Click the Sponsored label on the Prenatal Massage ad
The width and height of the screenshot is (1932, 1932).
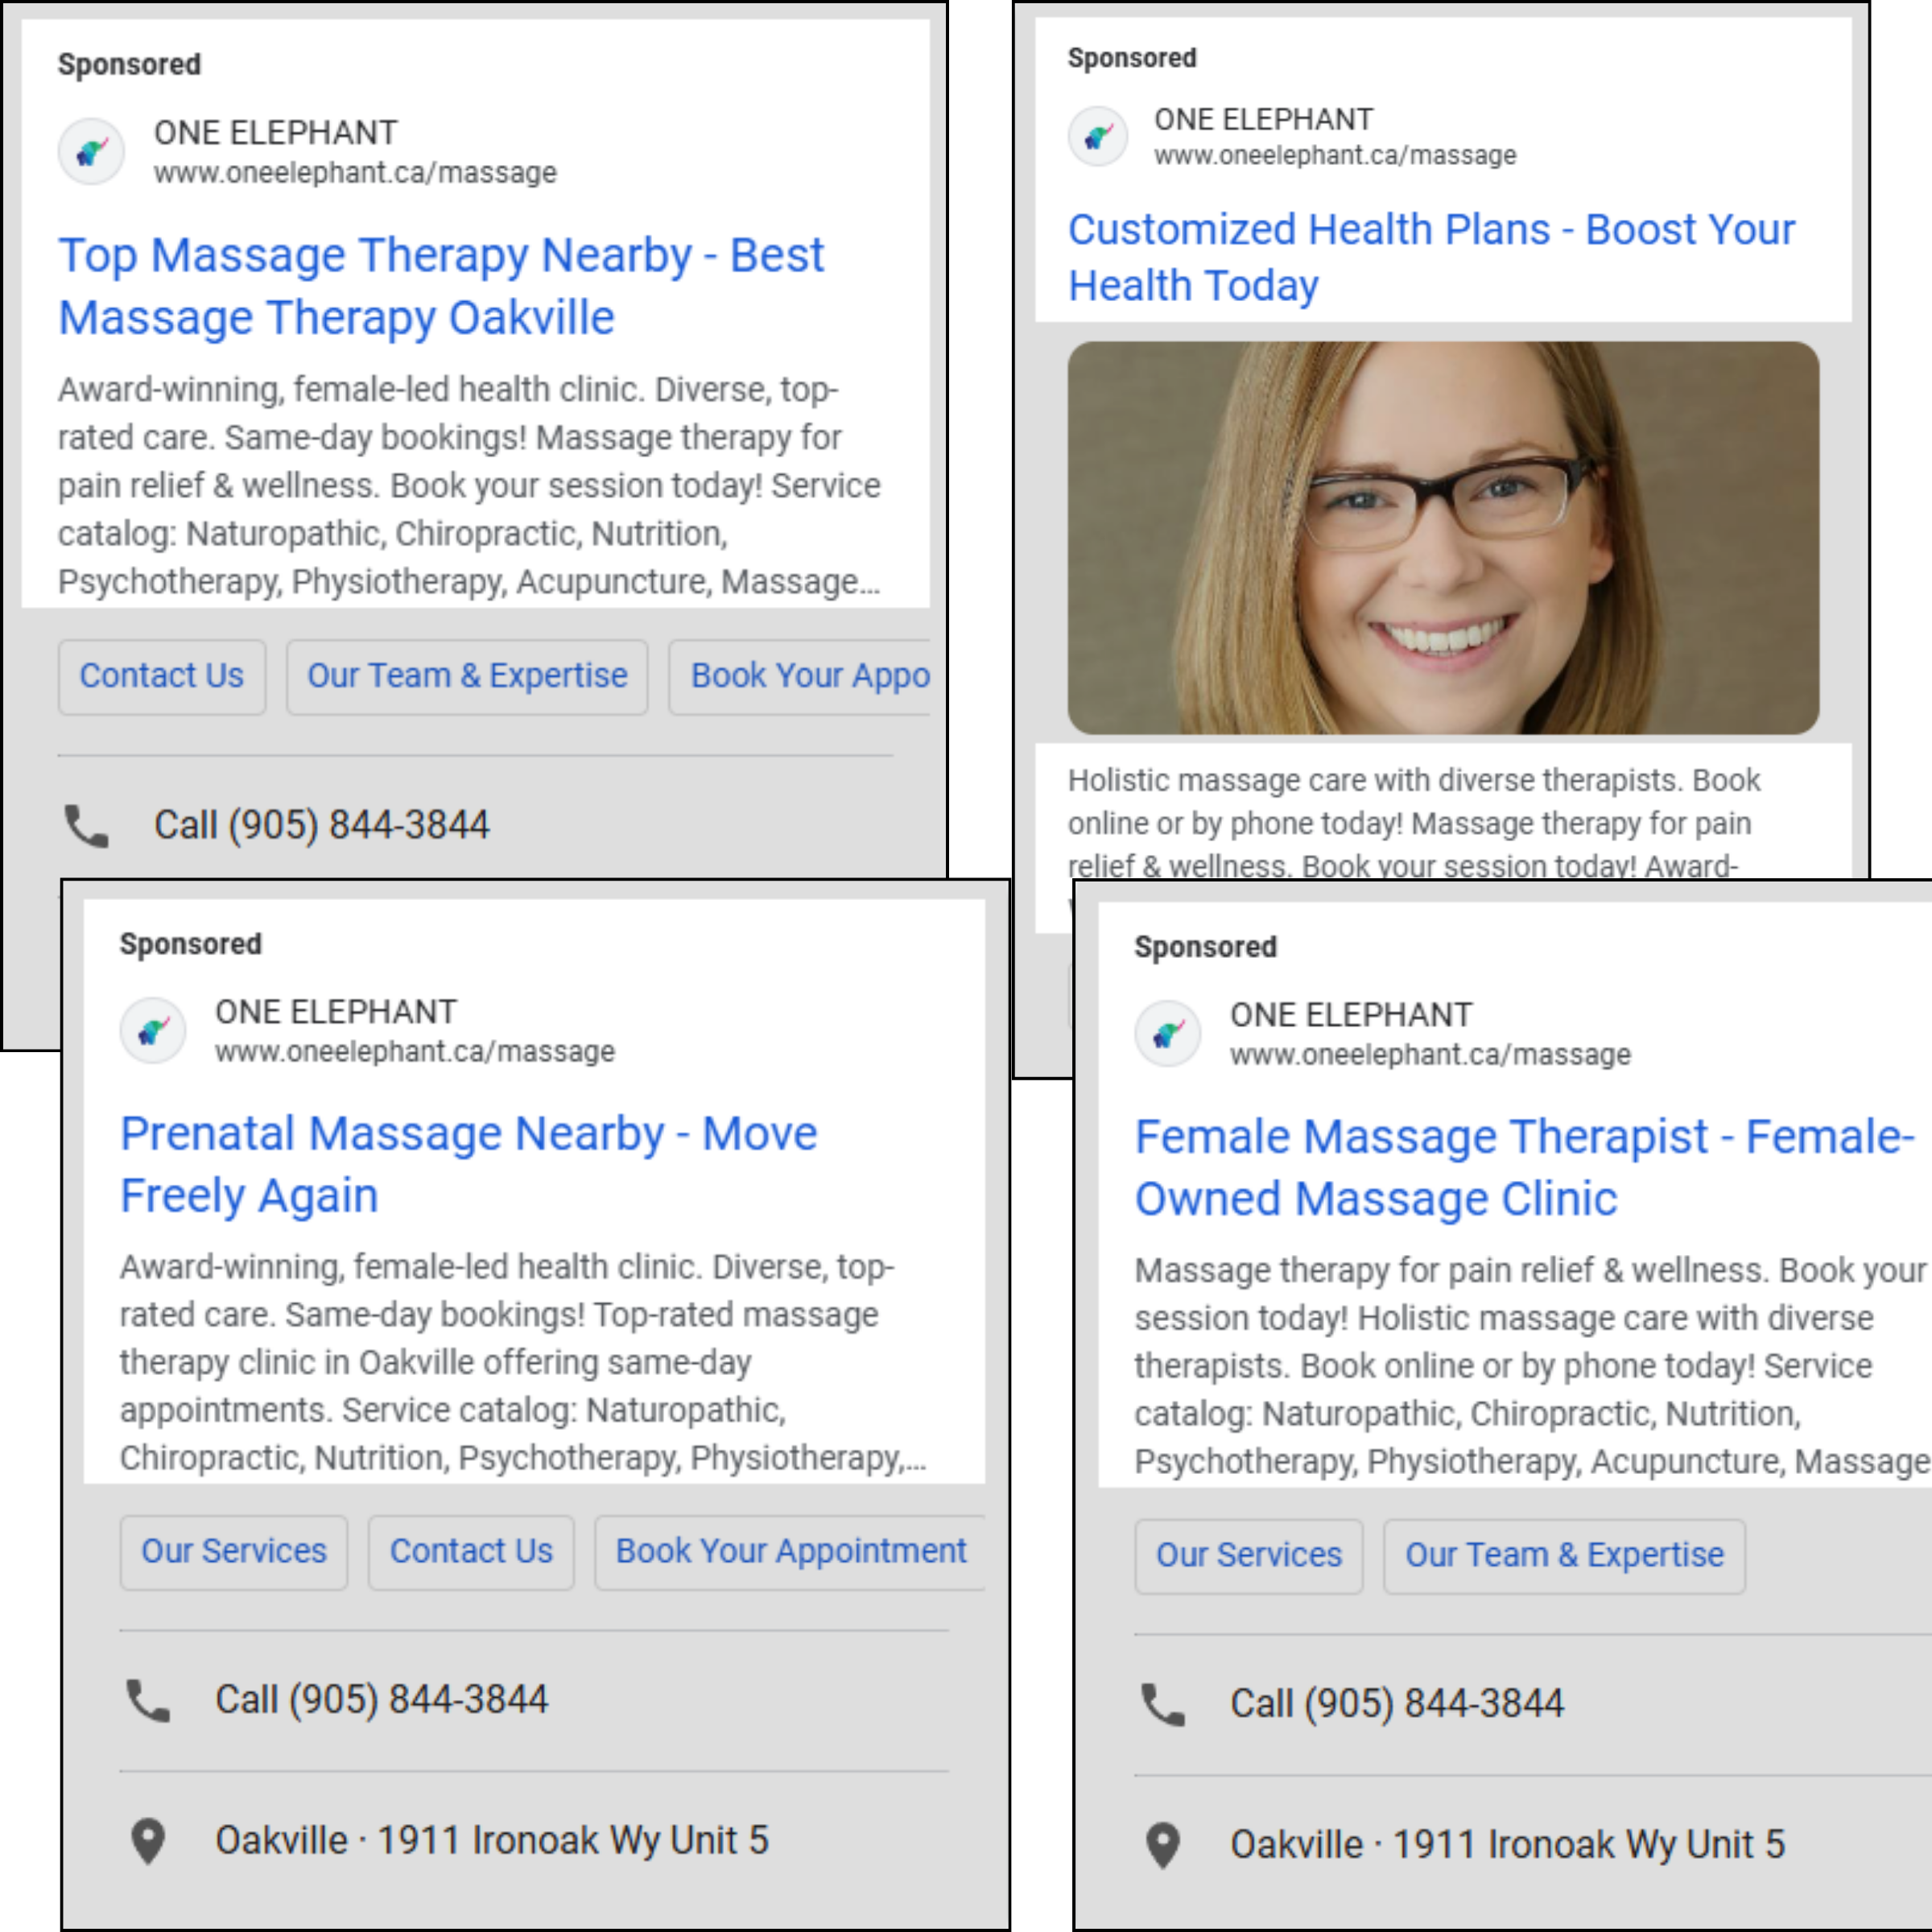coord(191,944)
